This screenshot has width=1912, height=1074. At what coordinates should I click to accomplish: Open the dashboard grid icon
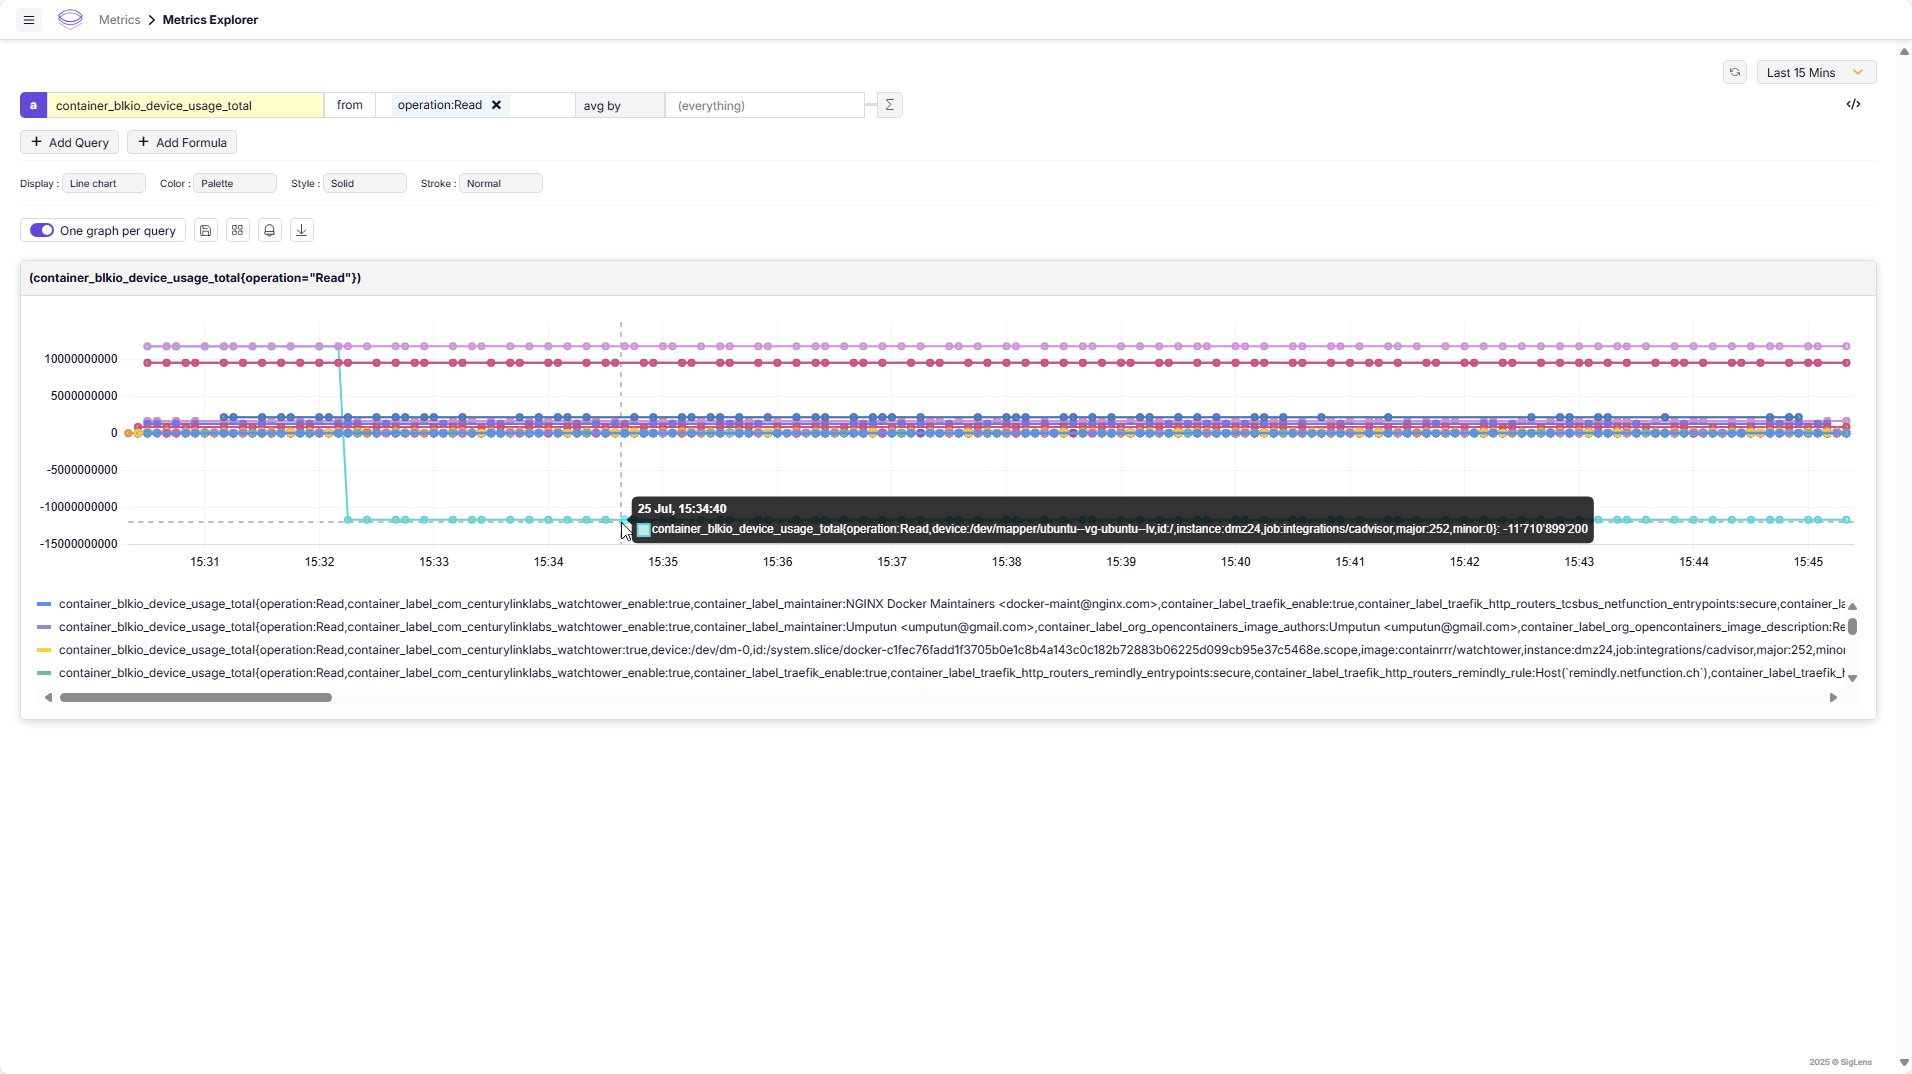point(237,230)
